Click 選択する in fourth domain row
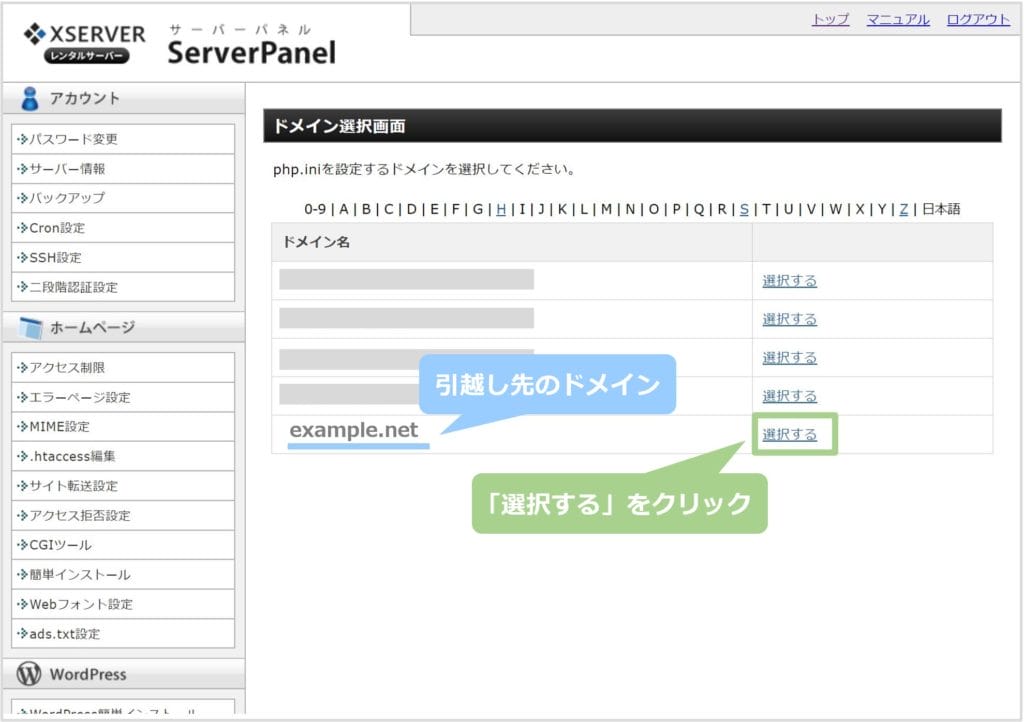Screen dimensions: 1024x722 click(x=790, y=396)
